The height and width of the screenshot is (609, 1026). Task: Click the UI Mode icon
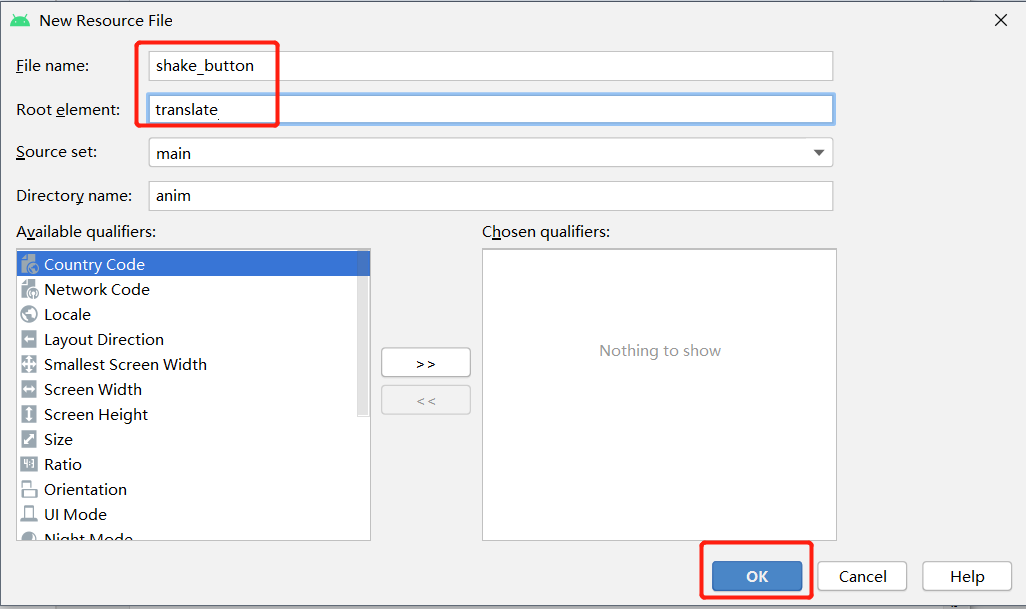coord(29,514)
